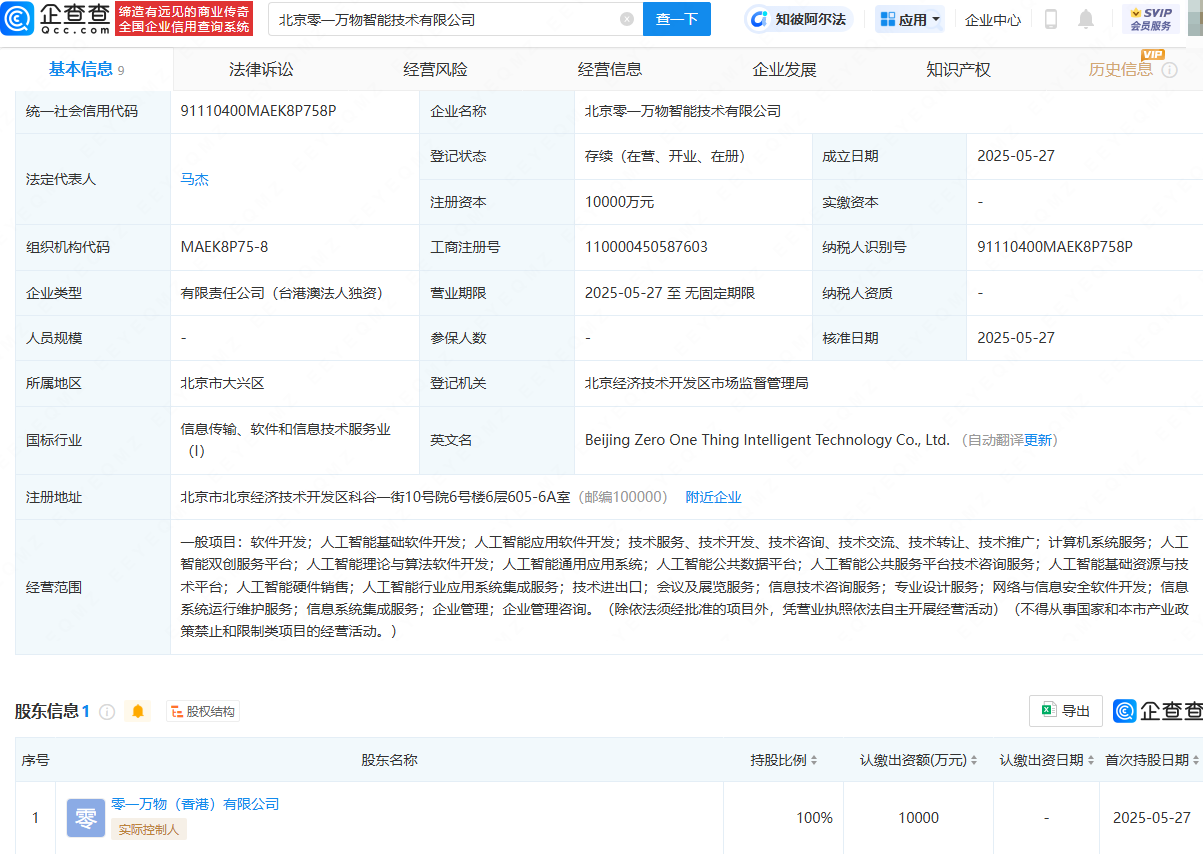Clear the search box with the X icon
The height and width of the screenshot is (854, 1203).
(627, 19)
